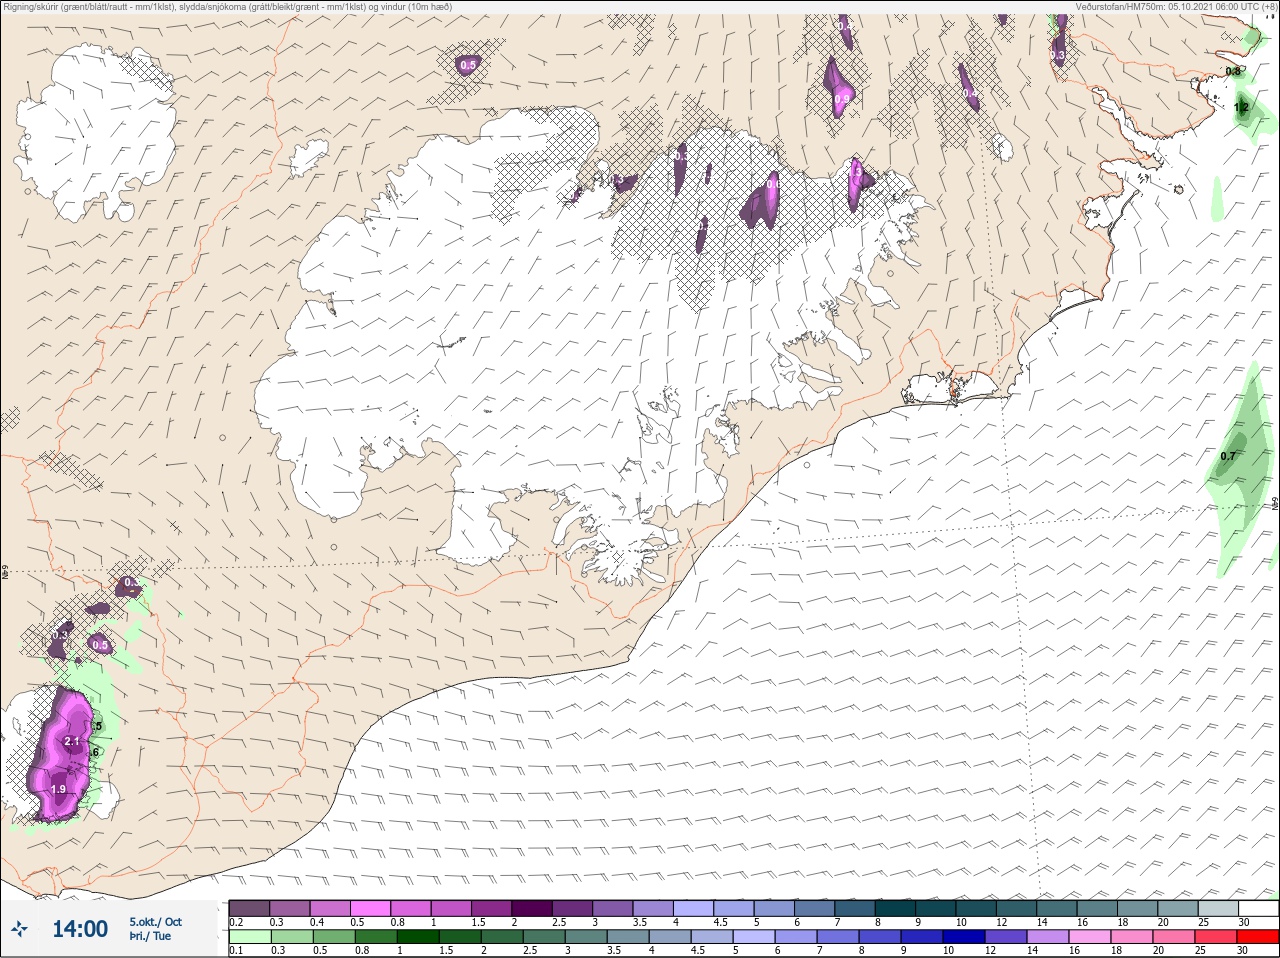Screen dimensions: 1280x958
Task: Click the '5.okt./ Oct' date text
Action: coord(155,922)
